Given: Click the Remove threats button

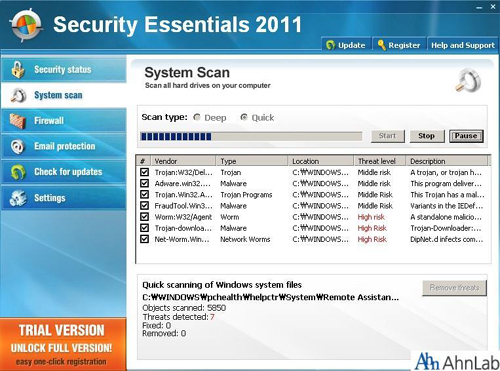Looking at the screenshot, I should [x=454, y=288].
